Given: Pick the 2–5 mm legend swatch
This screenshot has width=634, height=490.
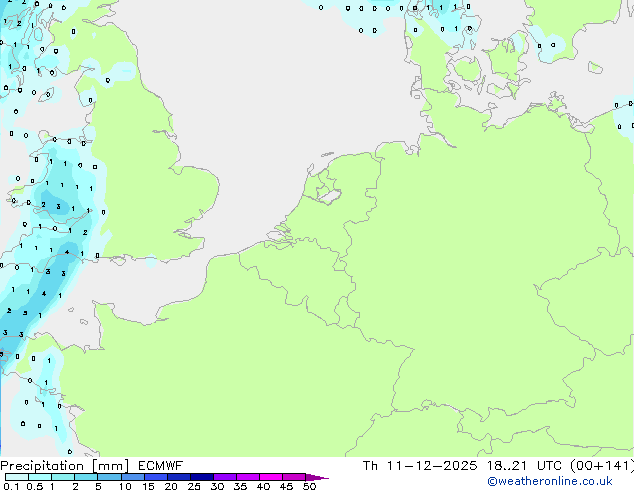Looking at the screenshot, I should point(86,477).
